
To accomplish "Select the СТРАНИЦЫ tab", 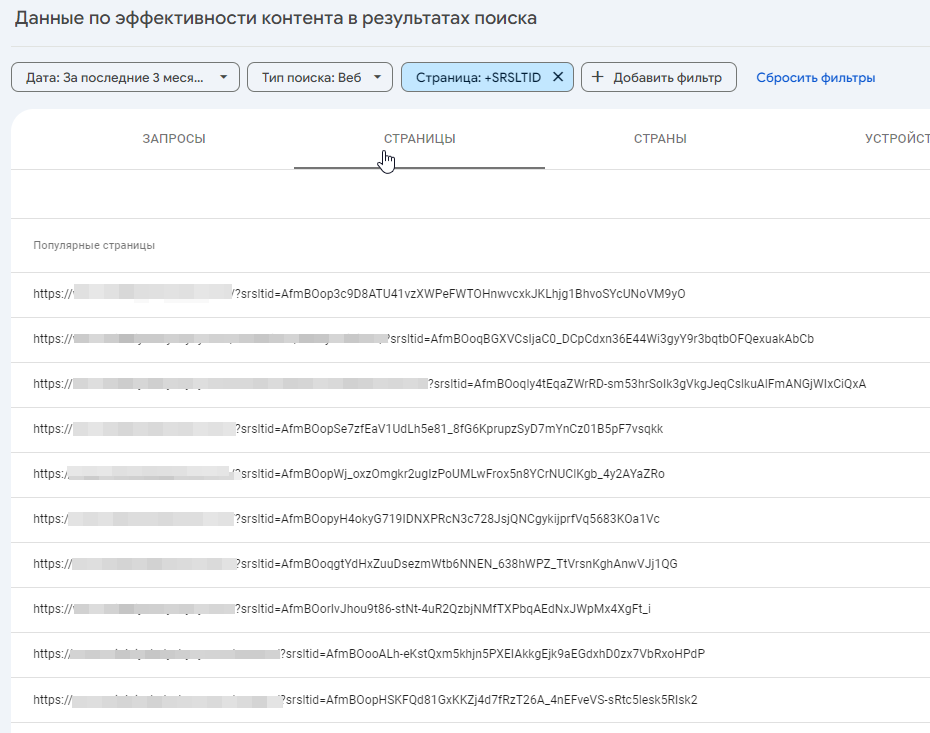I will click(419, 139).
